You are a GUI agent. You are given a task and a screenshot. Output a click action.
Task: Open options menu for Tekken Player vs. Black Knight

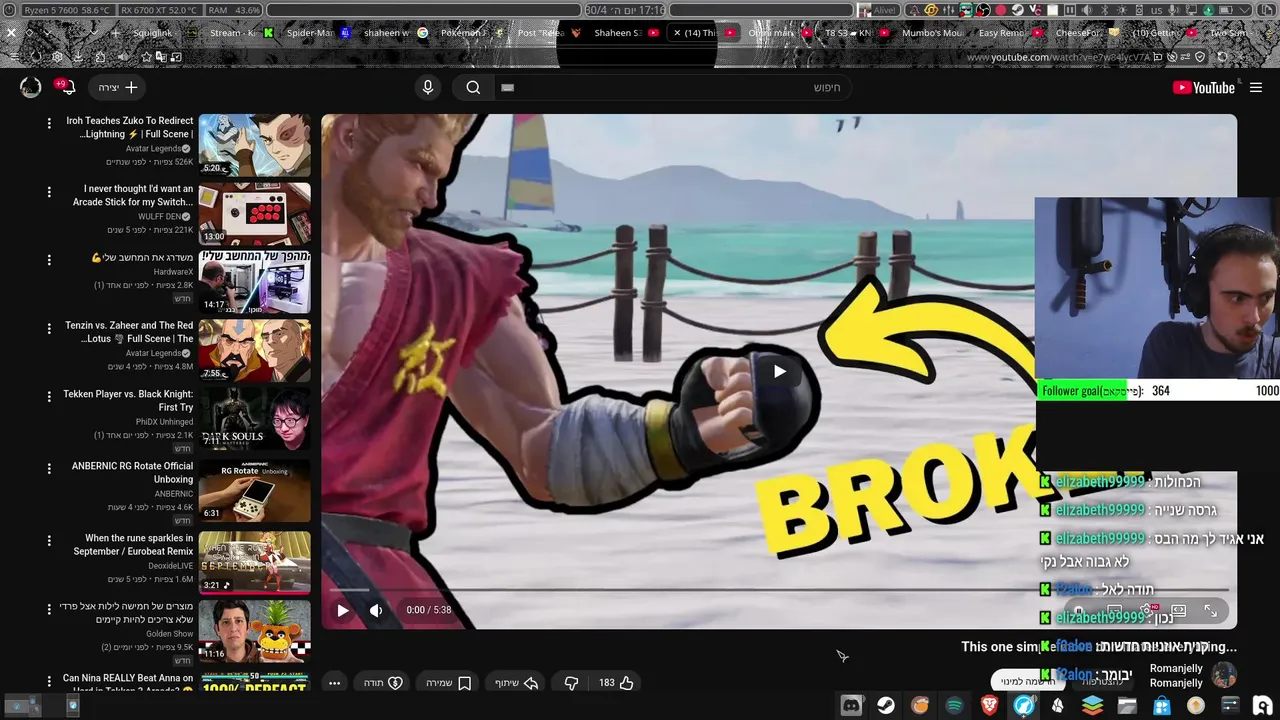point(49,397)
